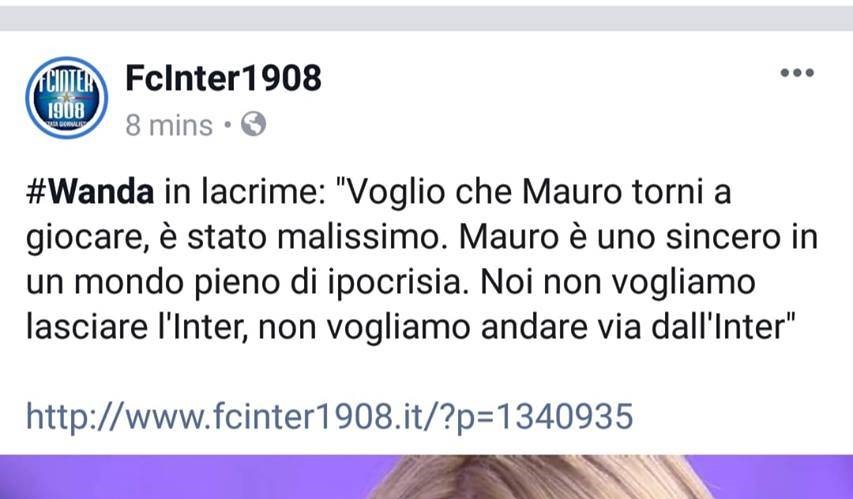Open the three-dot post options menu

(x=797, y=72)
